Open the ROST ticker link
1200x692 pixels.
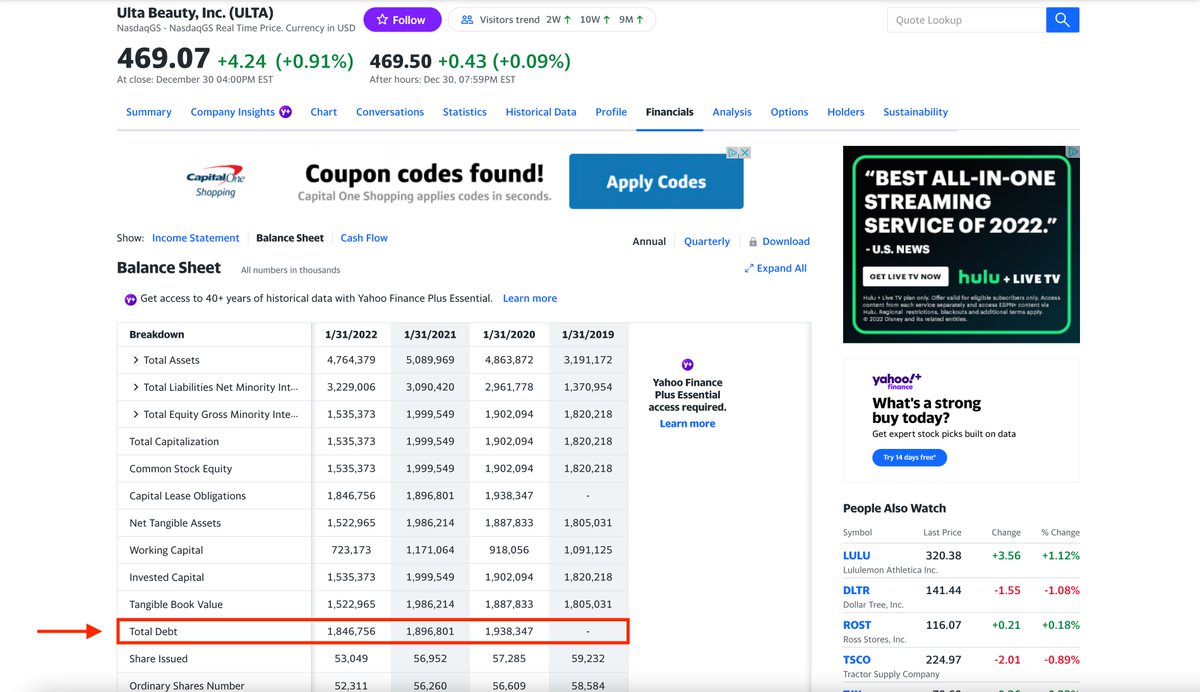(x=857, y=625)
